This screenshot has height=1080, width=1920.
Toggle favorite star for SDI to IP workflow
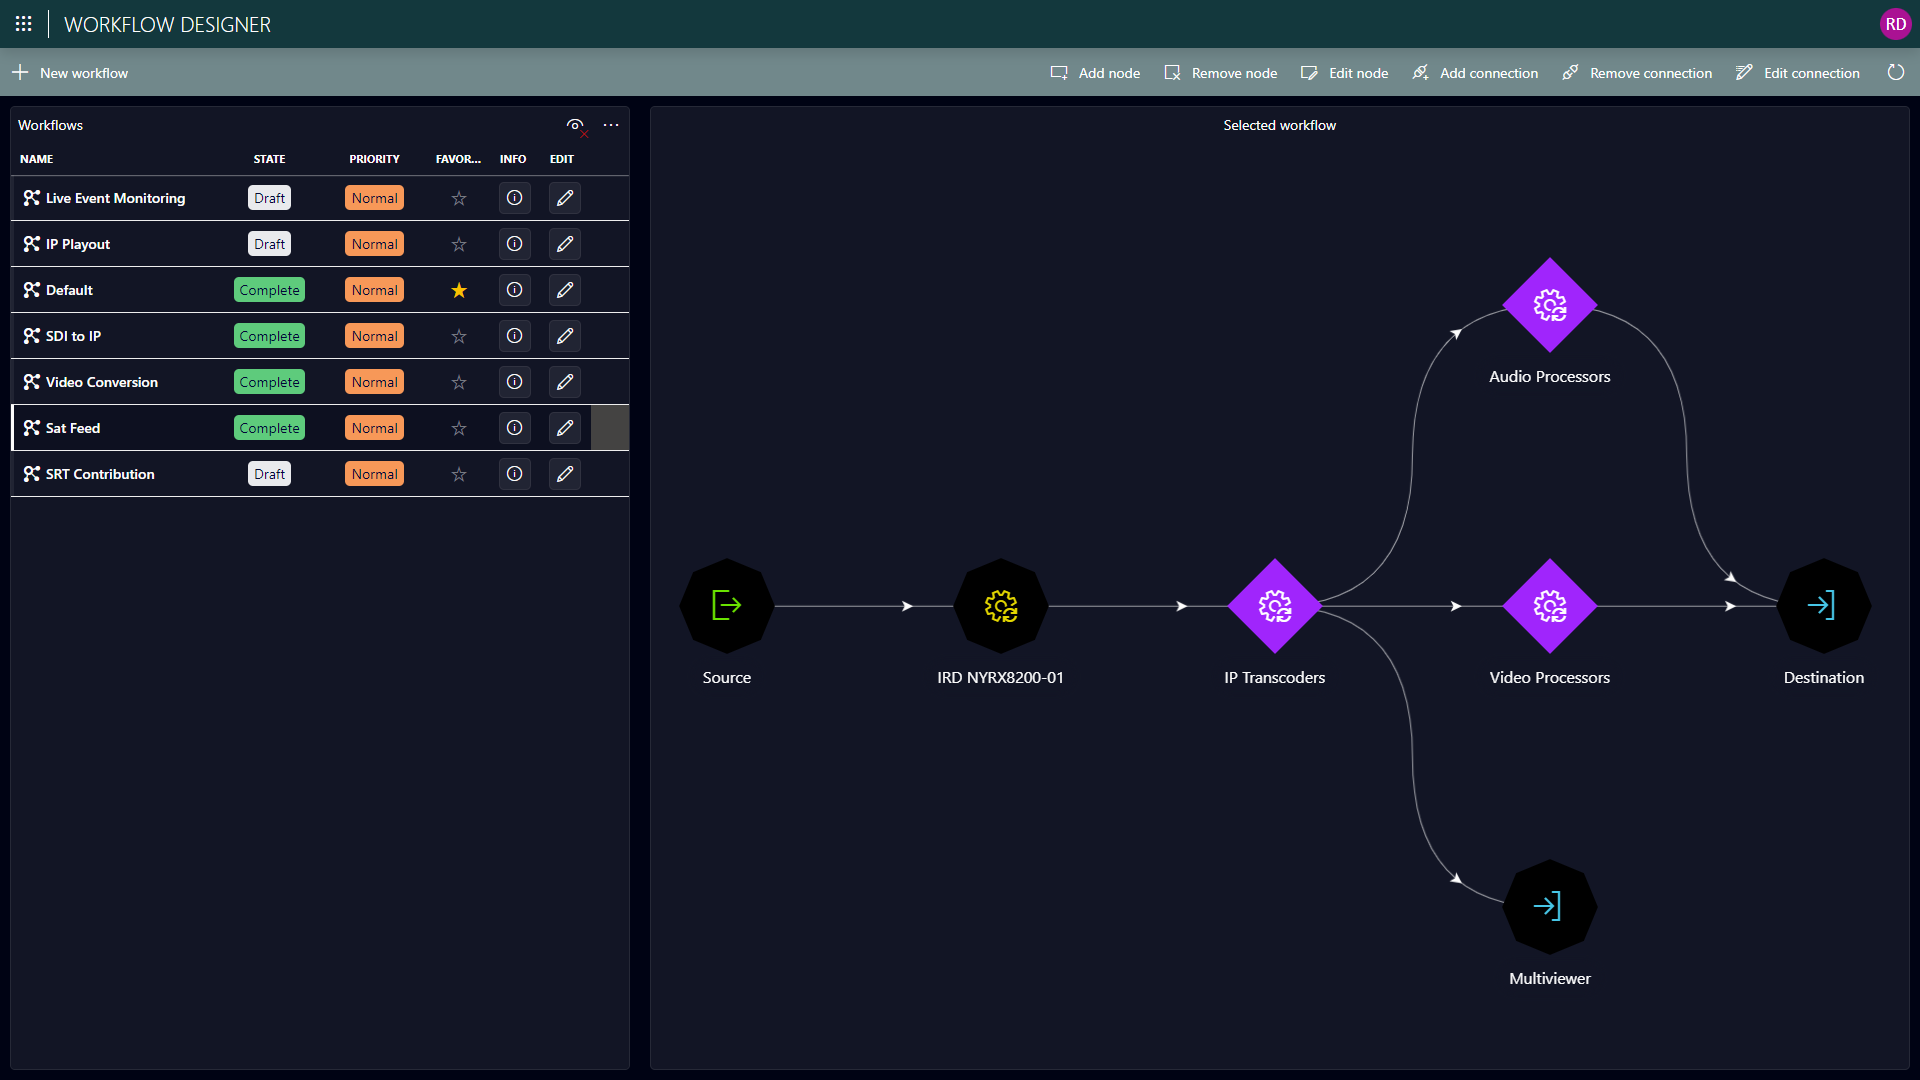tap(458, 335)
